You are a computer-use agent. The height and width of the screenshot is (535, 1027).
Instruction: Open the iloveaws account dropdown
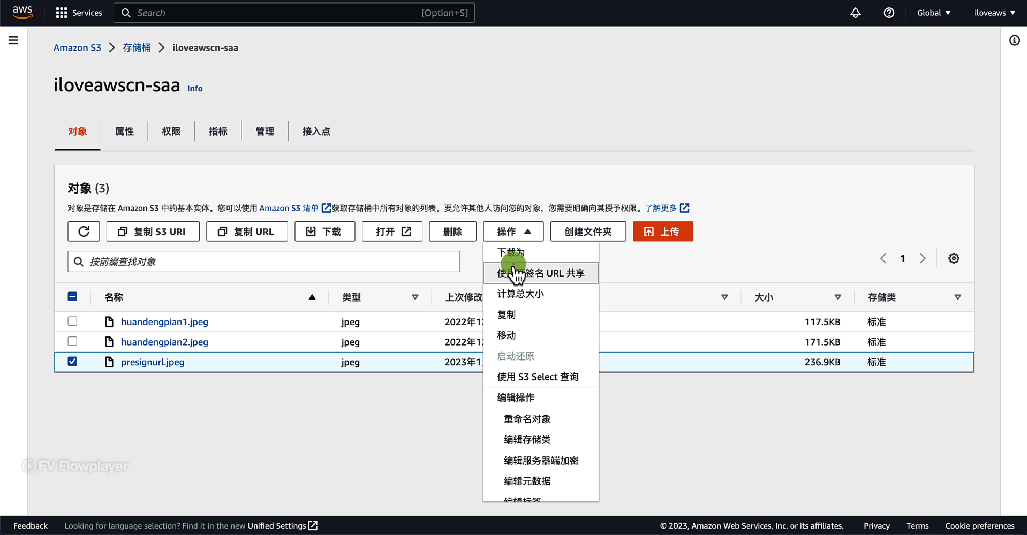pyautogui.click(x=994, y=12)
